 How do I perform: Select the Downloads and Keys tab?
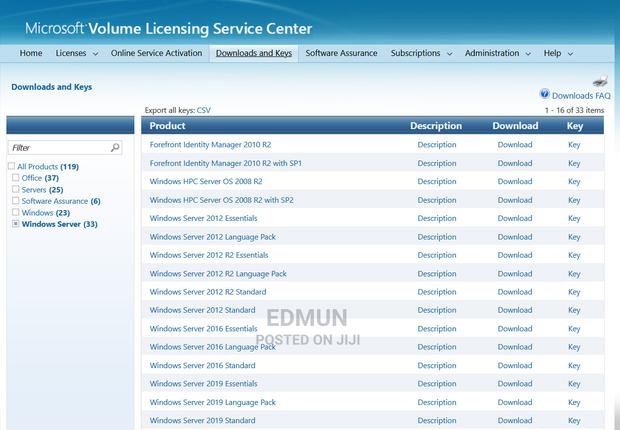(254, 53)
